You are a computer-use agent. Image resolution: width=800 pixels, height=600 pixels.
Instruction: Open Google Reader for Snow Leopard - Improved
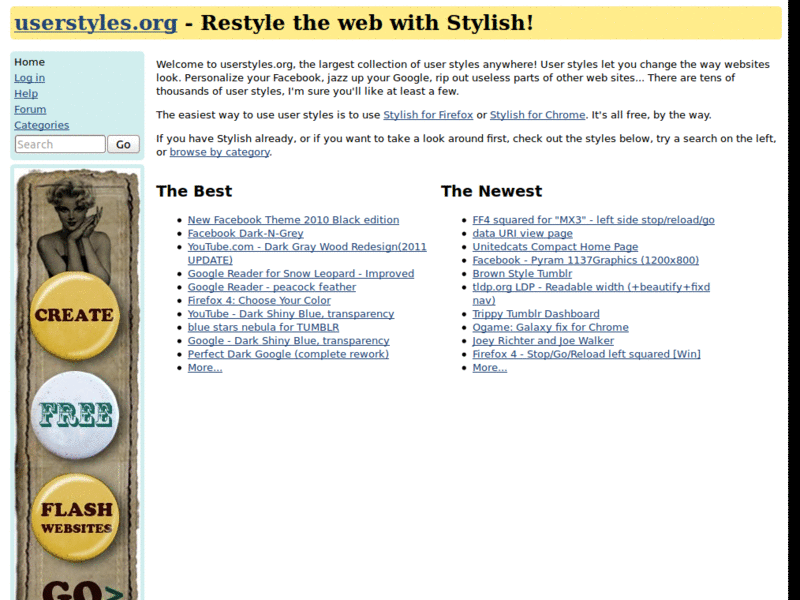[301, 273]
